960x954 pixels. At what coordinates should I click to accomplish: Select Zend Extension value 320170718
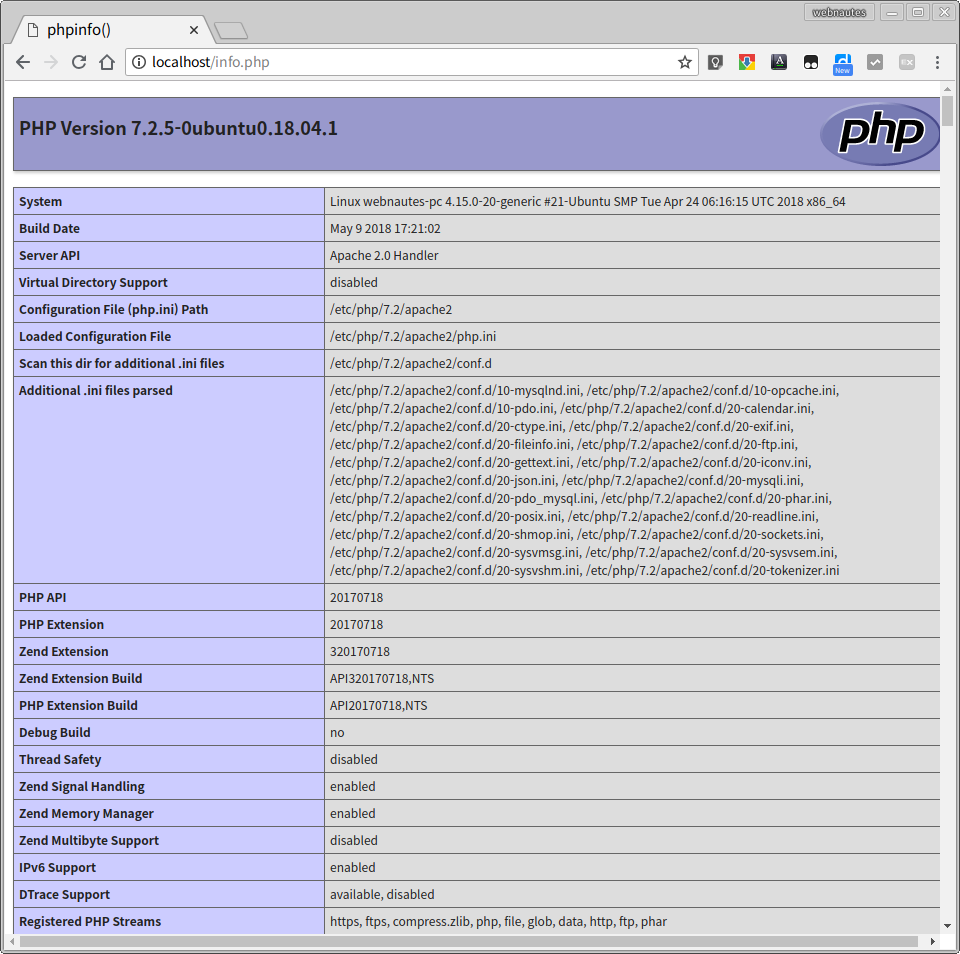coord(359,651)
